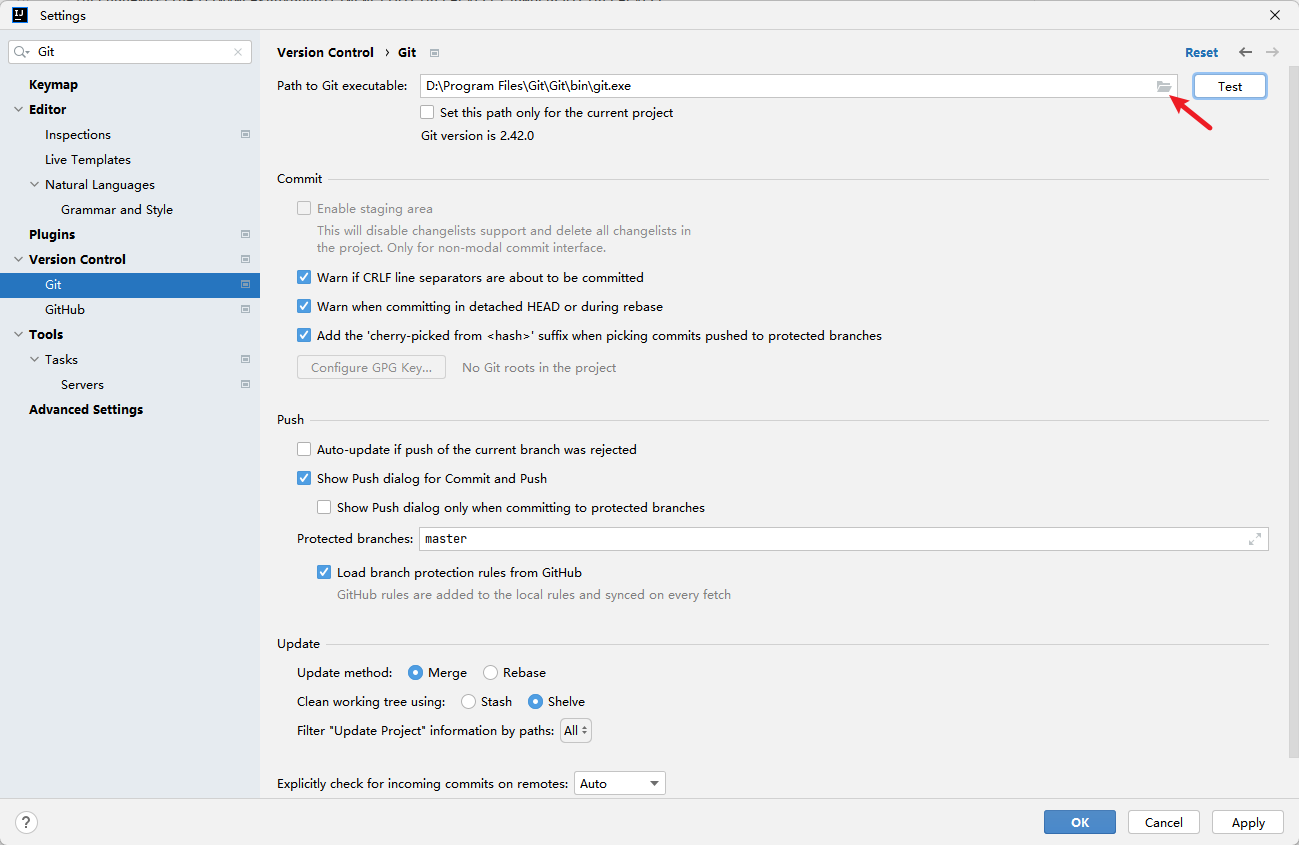Viewport: 1299px width, 845px height.
Task: Select the Rebase update method
Action: 490,673
